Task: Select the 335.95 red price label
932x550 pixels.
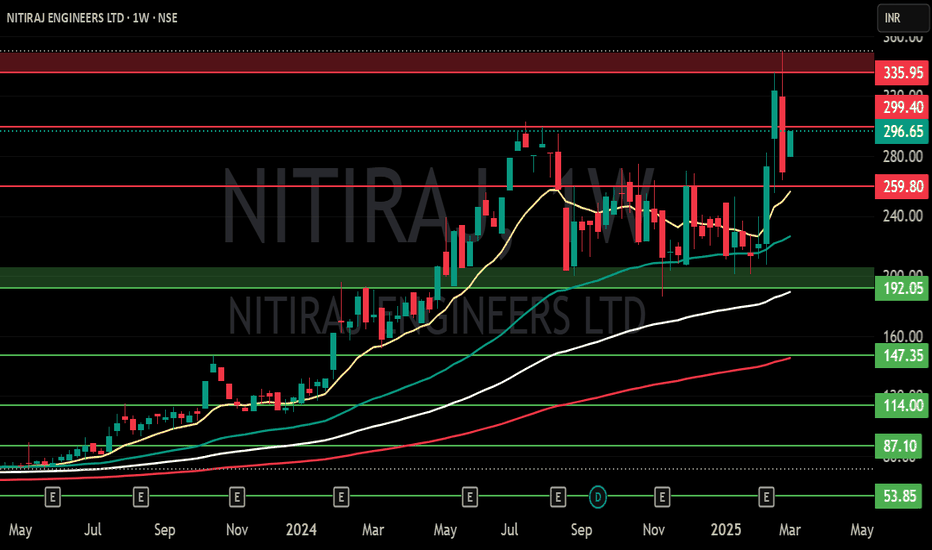Action: coord(902,73)
